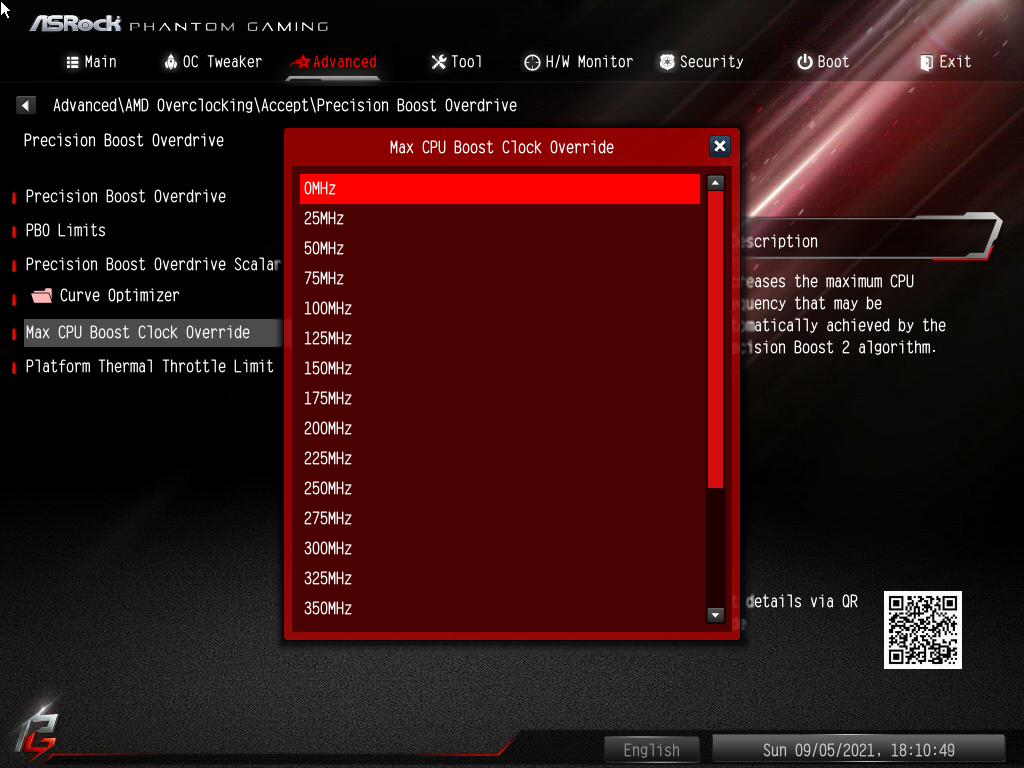1024x768 pixels.
Task: Open the Main tab
Action: tap(91, 62)
